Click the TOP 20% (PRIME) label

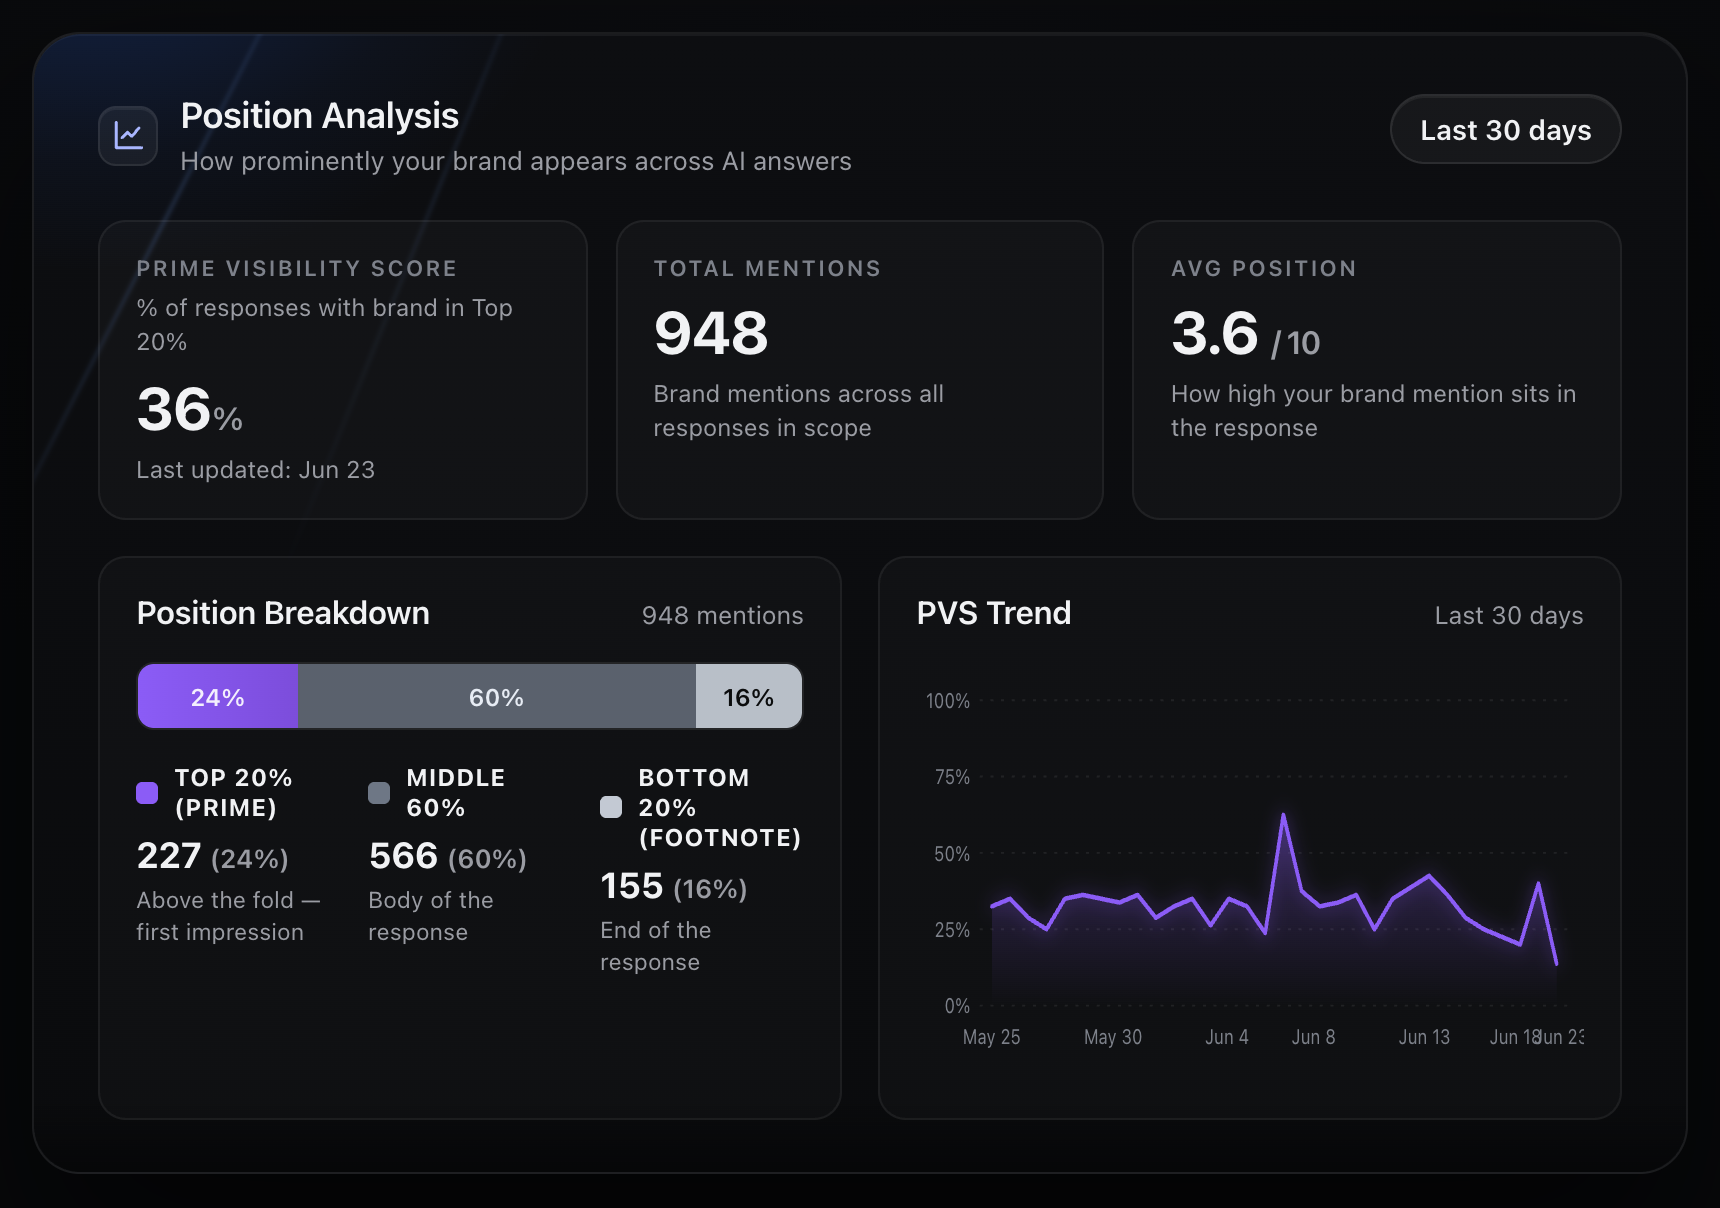click(x=234, y=793)
